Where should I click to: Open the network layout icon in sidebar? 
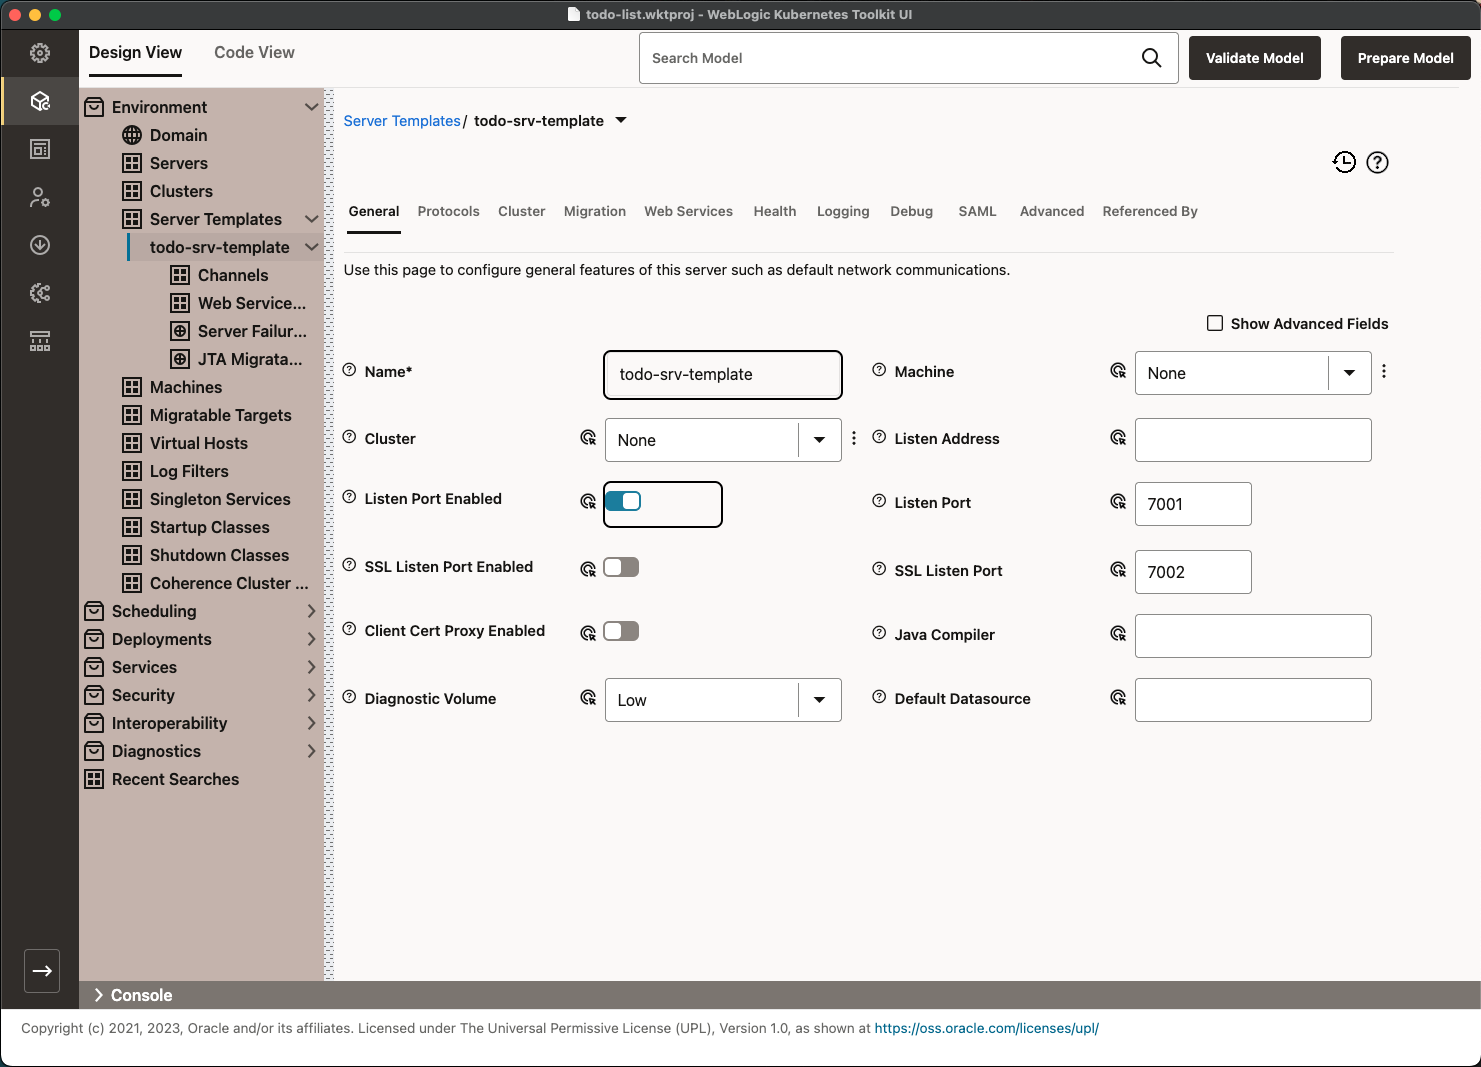(x=40, y=341)
